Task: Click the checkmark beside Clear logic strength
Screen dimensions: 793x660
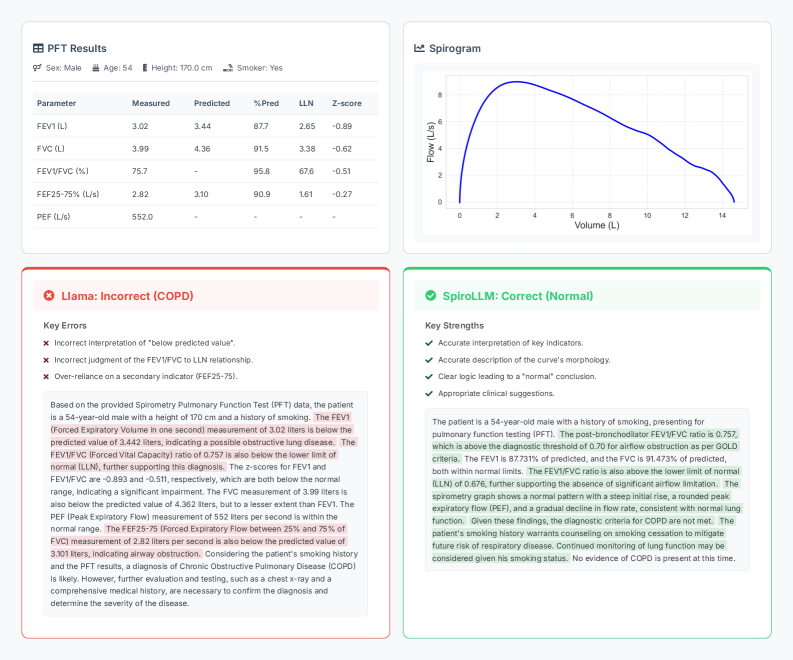Action: [x=429, y=377]
